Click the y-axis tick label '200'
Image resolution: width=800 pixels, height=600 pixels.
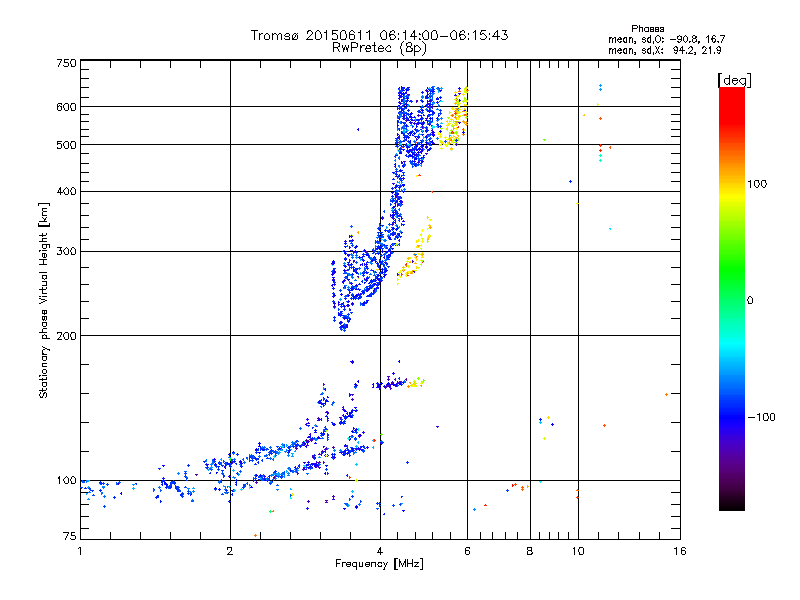(66, 336)
